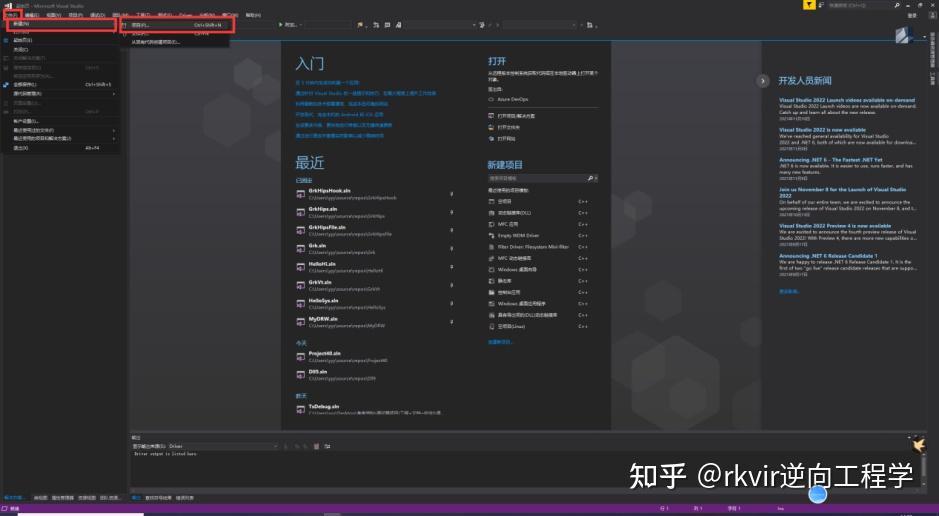Select 退出 Alt+F4 in the File menu
This screenshot has height=516, width=939.
[62, 148]
